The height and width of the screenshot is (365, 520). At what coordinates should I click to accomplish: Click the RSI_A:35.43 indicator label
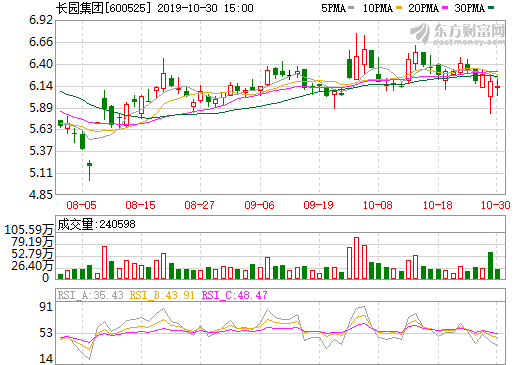pyautogui.click(x=91, y=295)
